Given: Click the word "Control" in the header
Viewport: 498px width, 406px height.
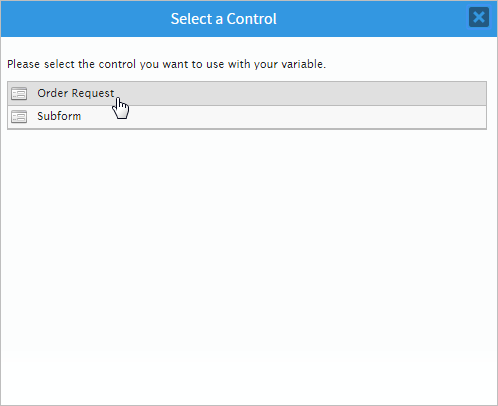Looking at the screenshot, I should pos(252,19).
